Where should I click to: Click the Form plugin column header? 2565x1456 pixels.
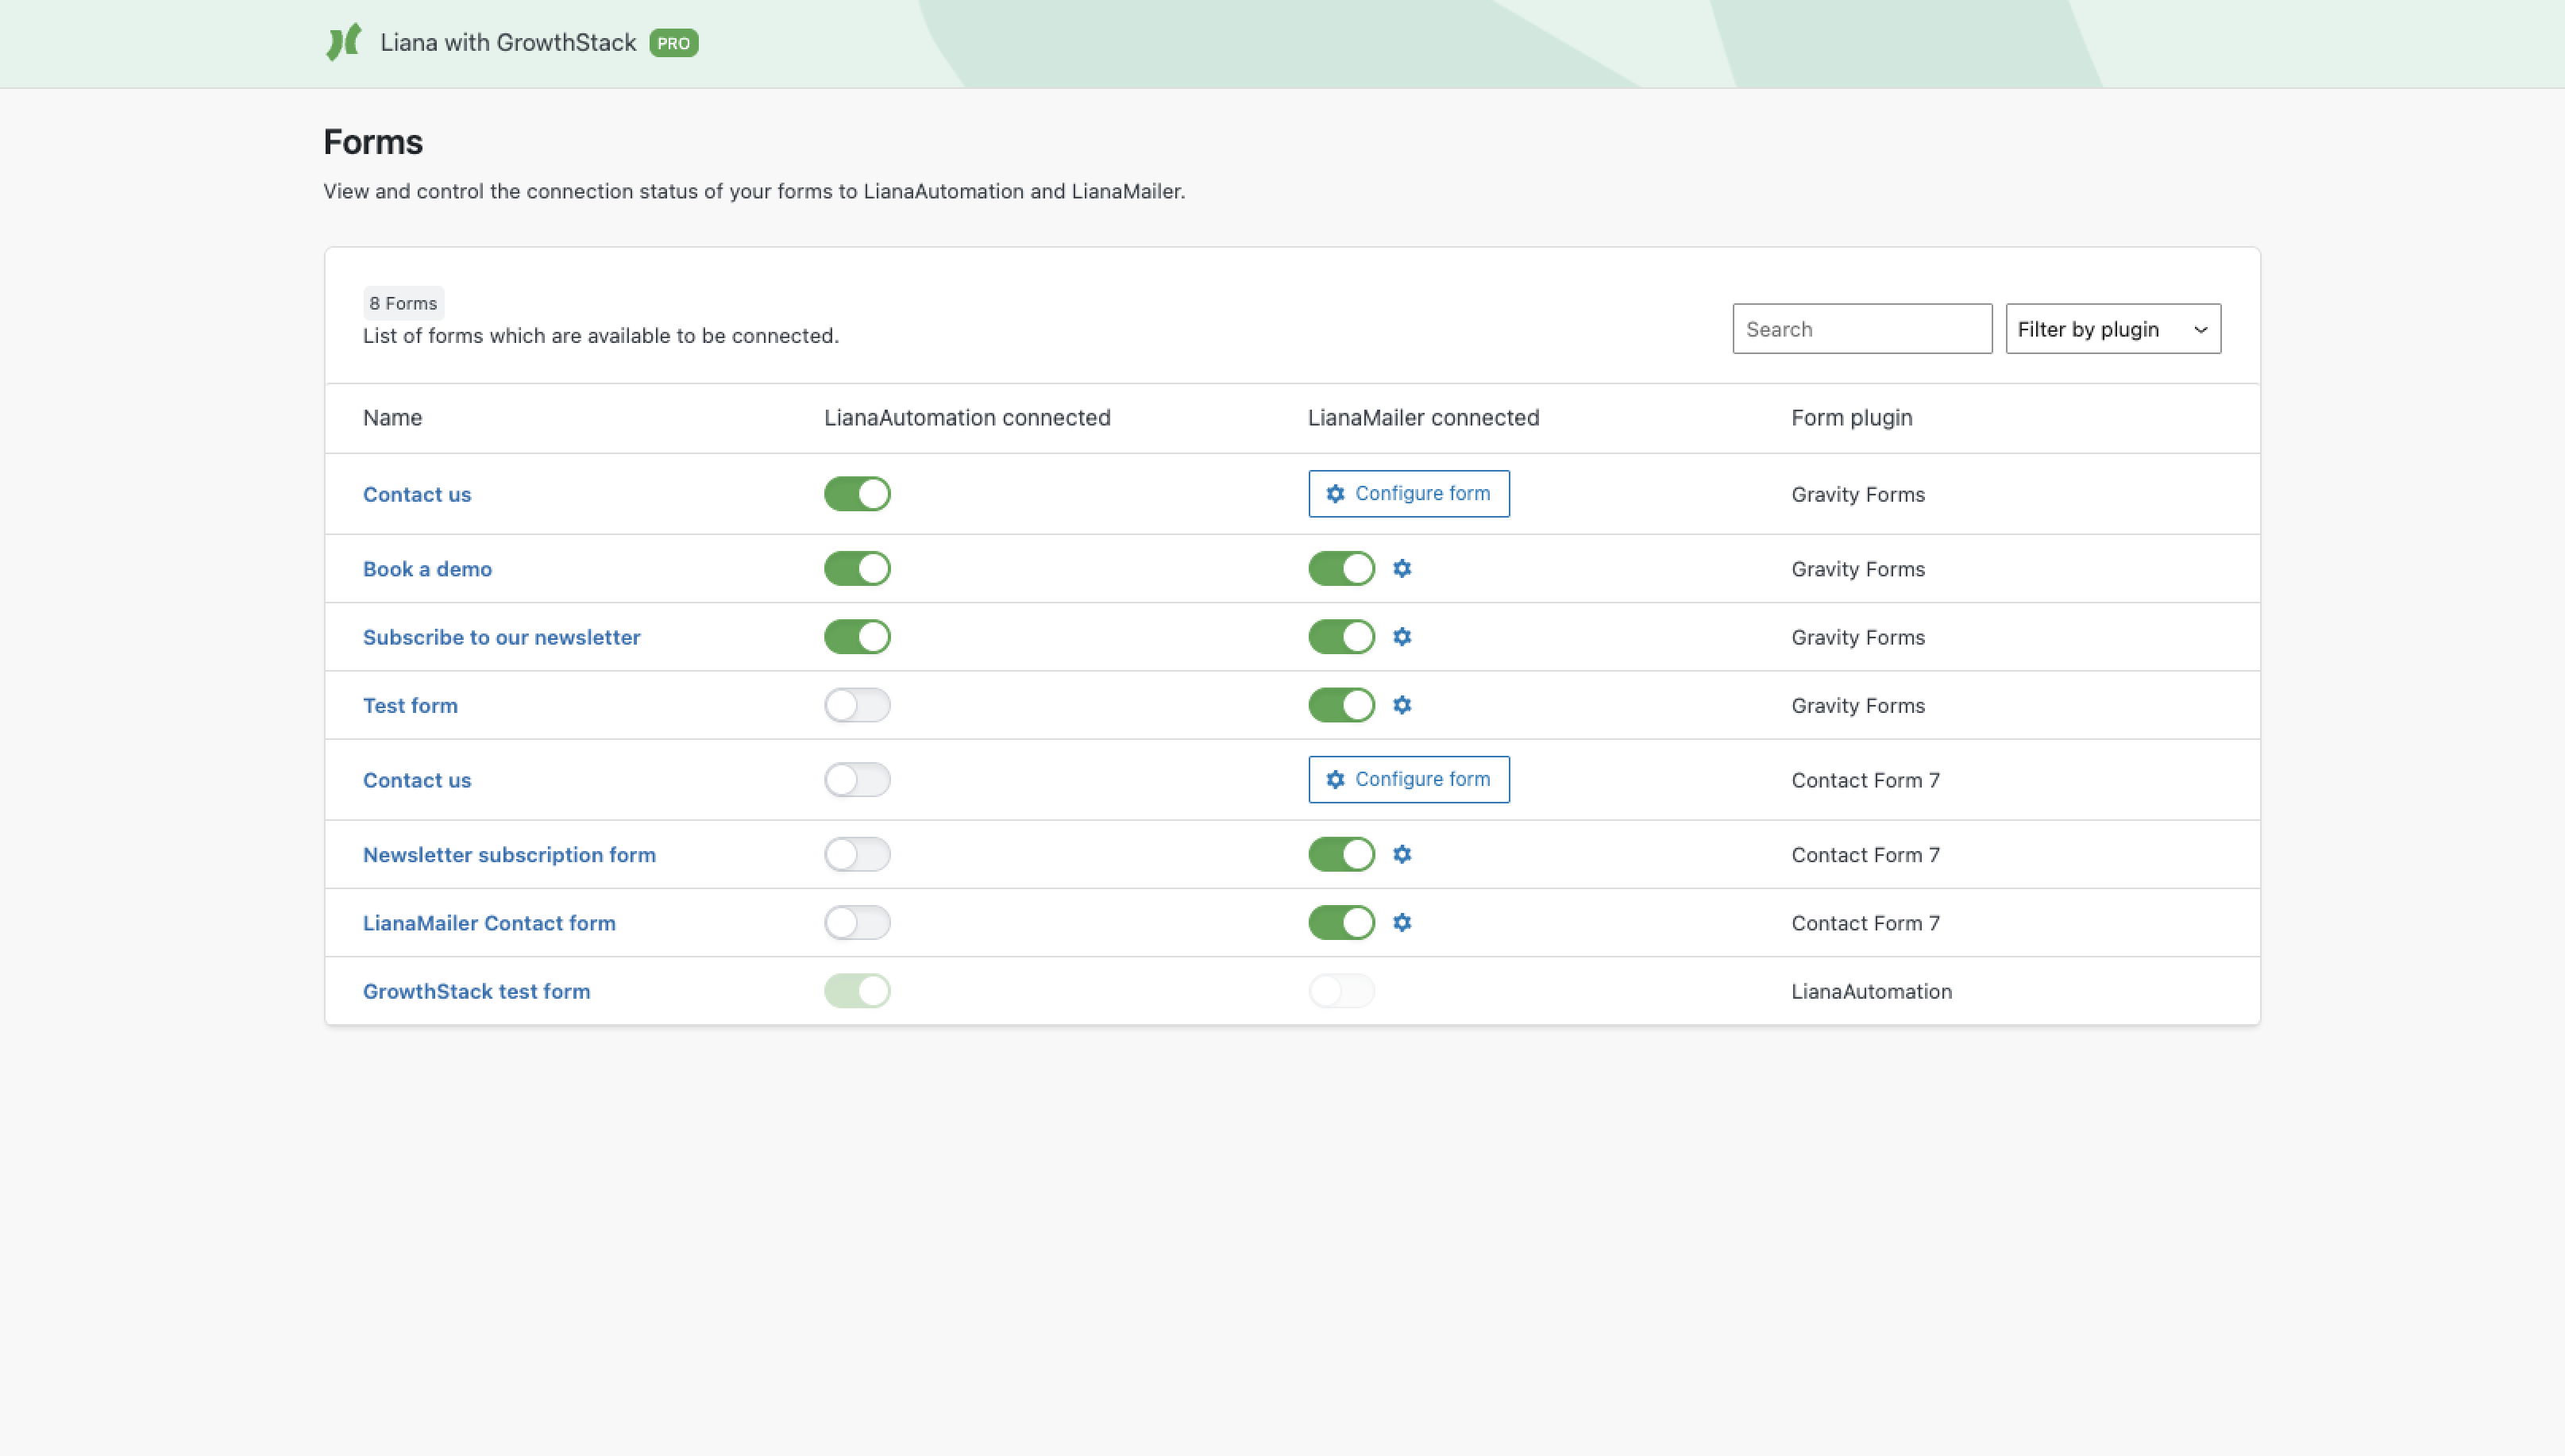[1851, 418]
